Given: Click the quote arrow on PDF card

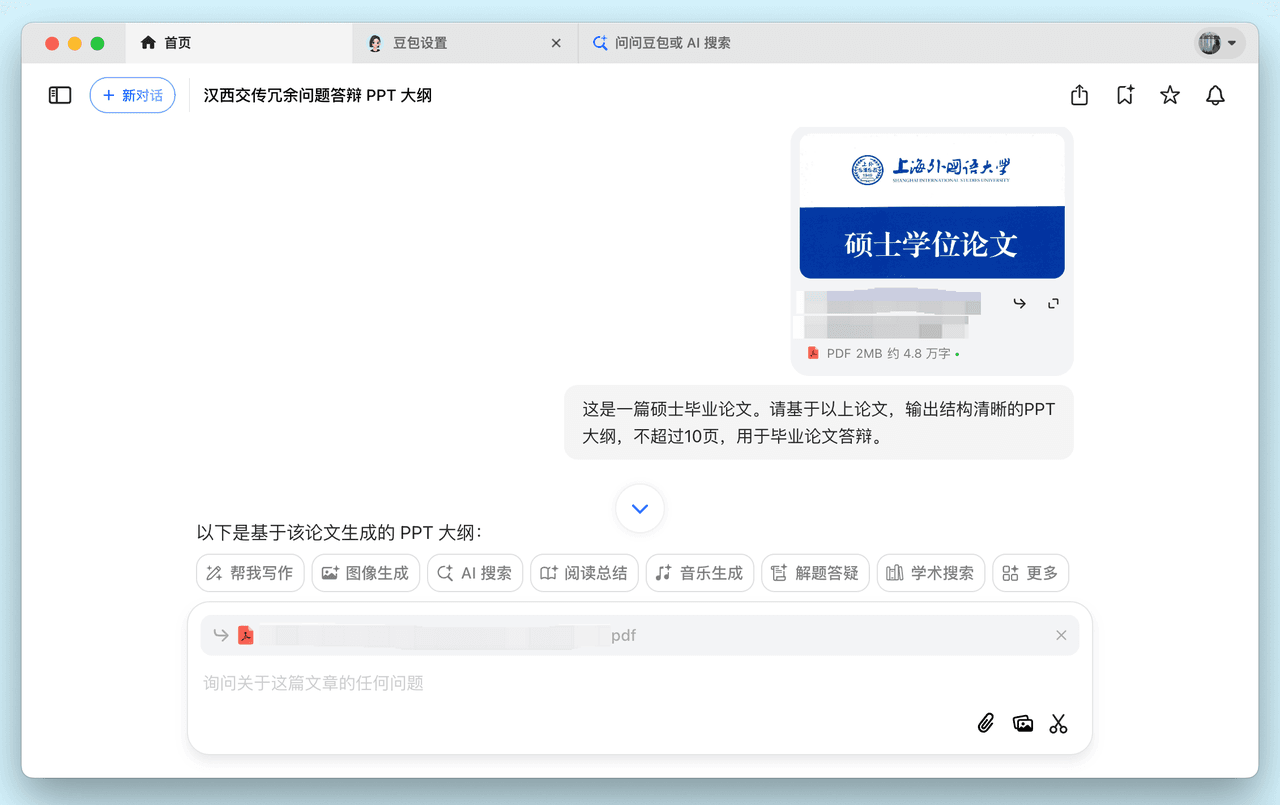Looking at the screenshot, I should [x=1019, y=303].
